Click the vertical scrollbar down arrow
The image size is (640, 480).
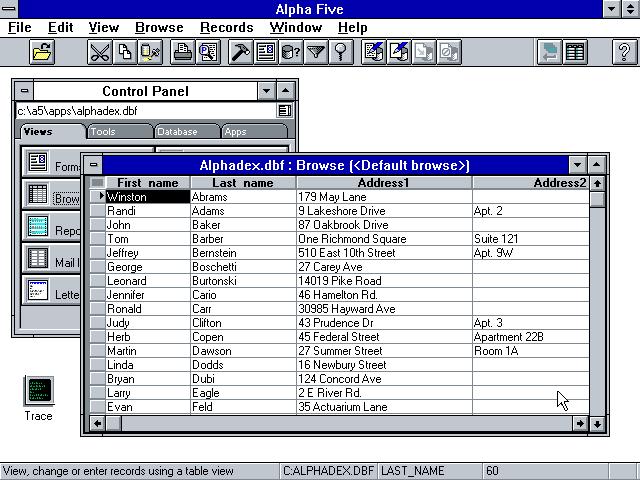597,424
